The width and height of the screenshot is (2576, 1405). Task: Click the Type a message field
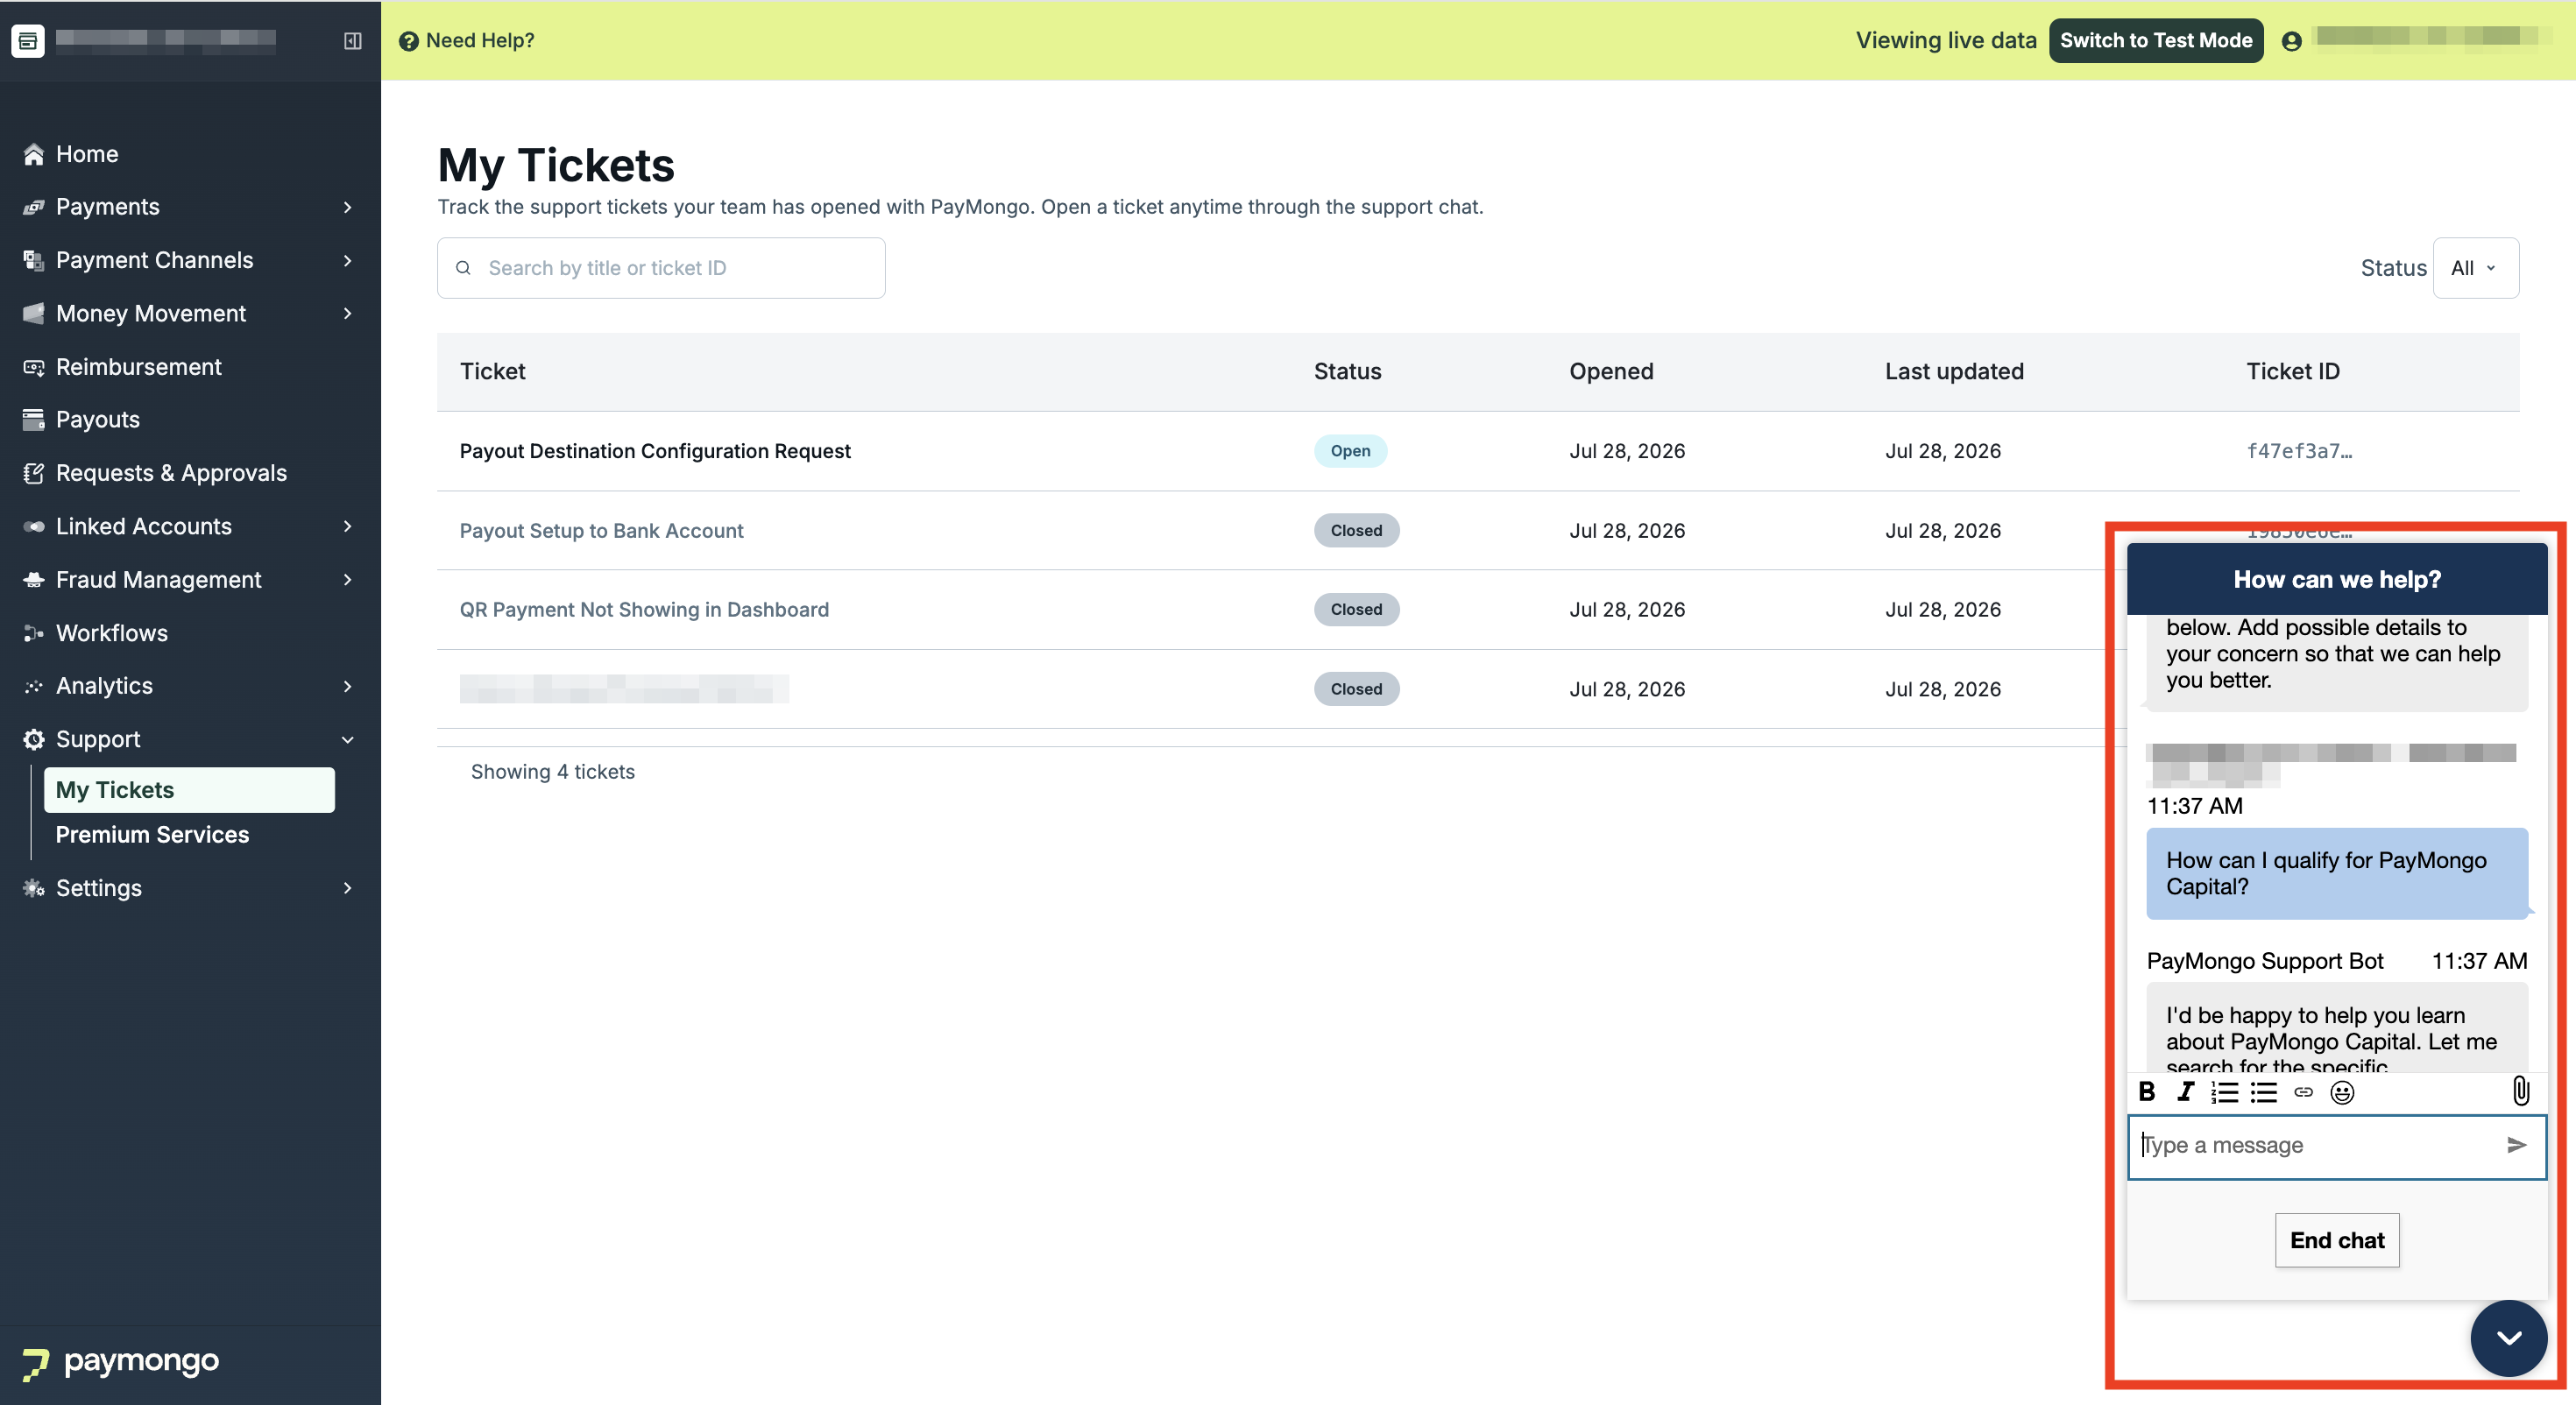pos(2337,1146)
